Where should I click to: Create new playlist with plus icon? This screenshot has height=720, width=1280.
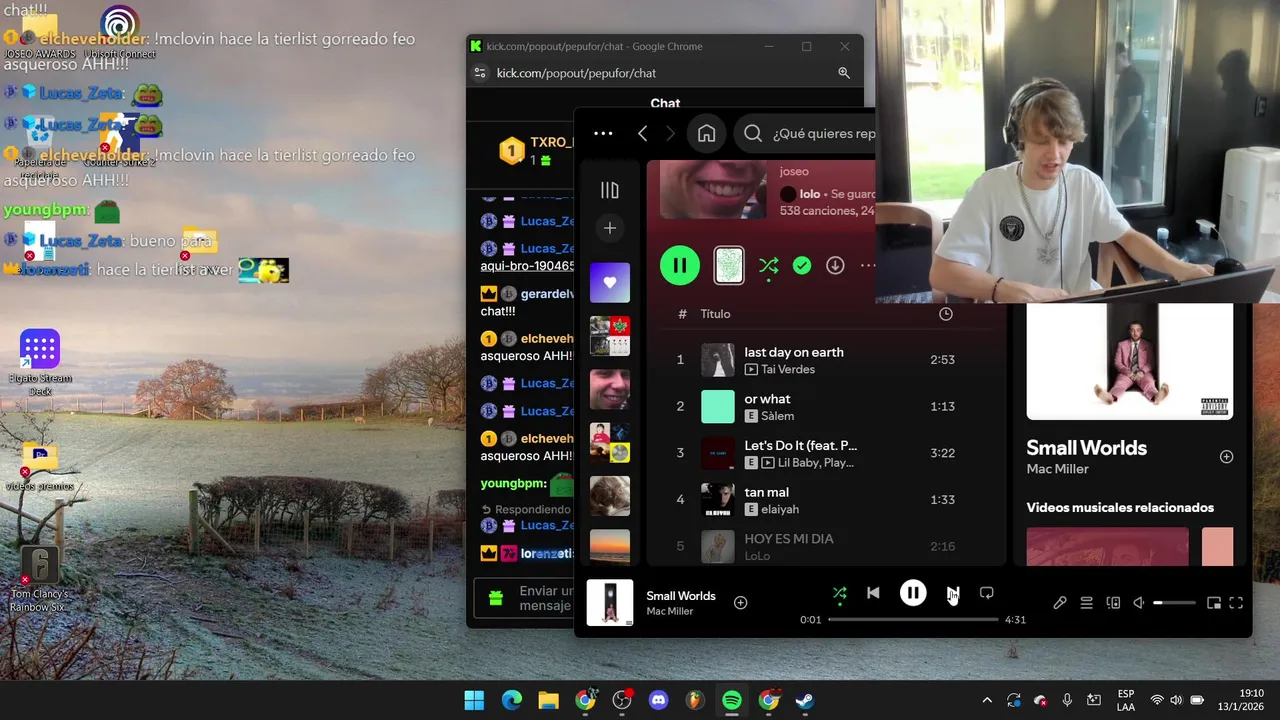609,228
